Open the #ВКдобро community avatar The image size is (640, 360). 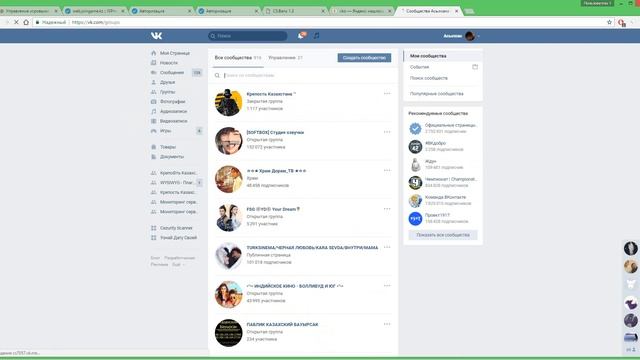415,147
